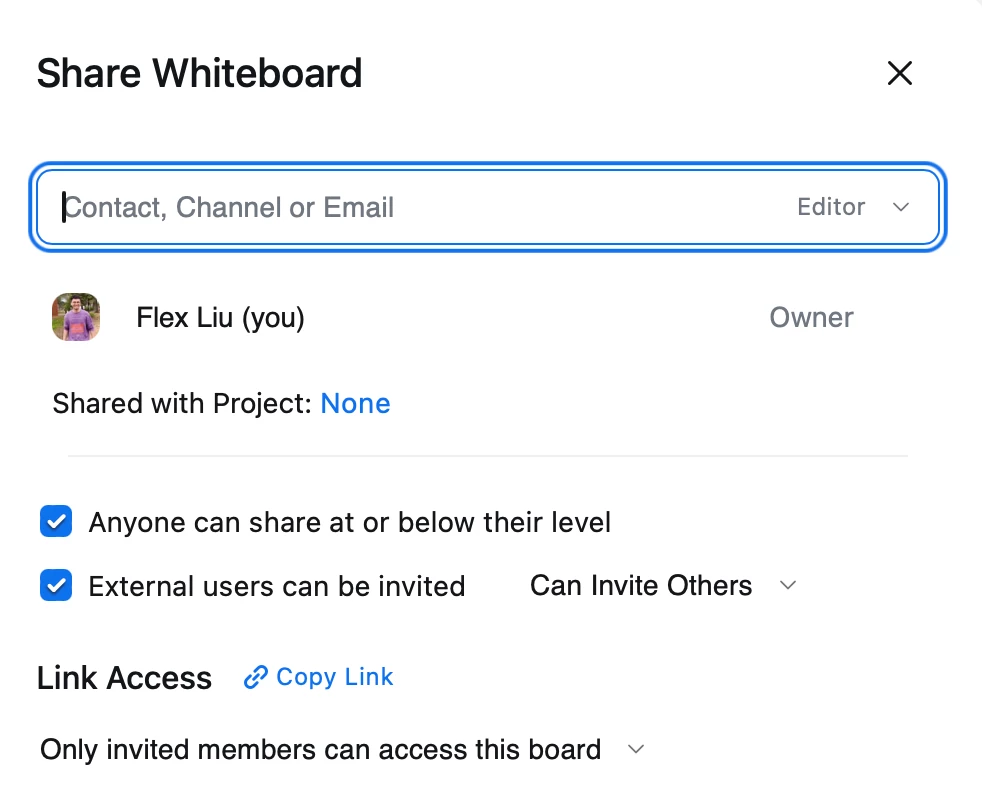Click the Copy Link text
The width and height of the screenshot is (982, 796).
click(x=335, y=677)
